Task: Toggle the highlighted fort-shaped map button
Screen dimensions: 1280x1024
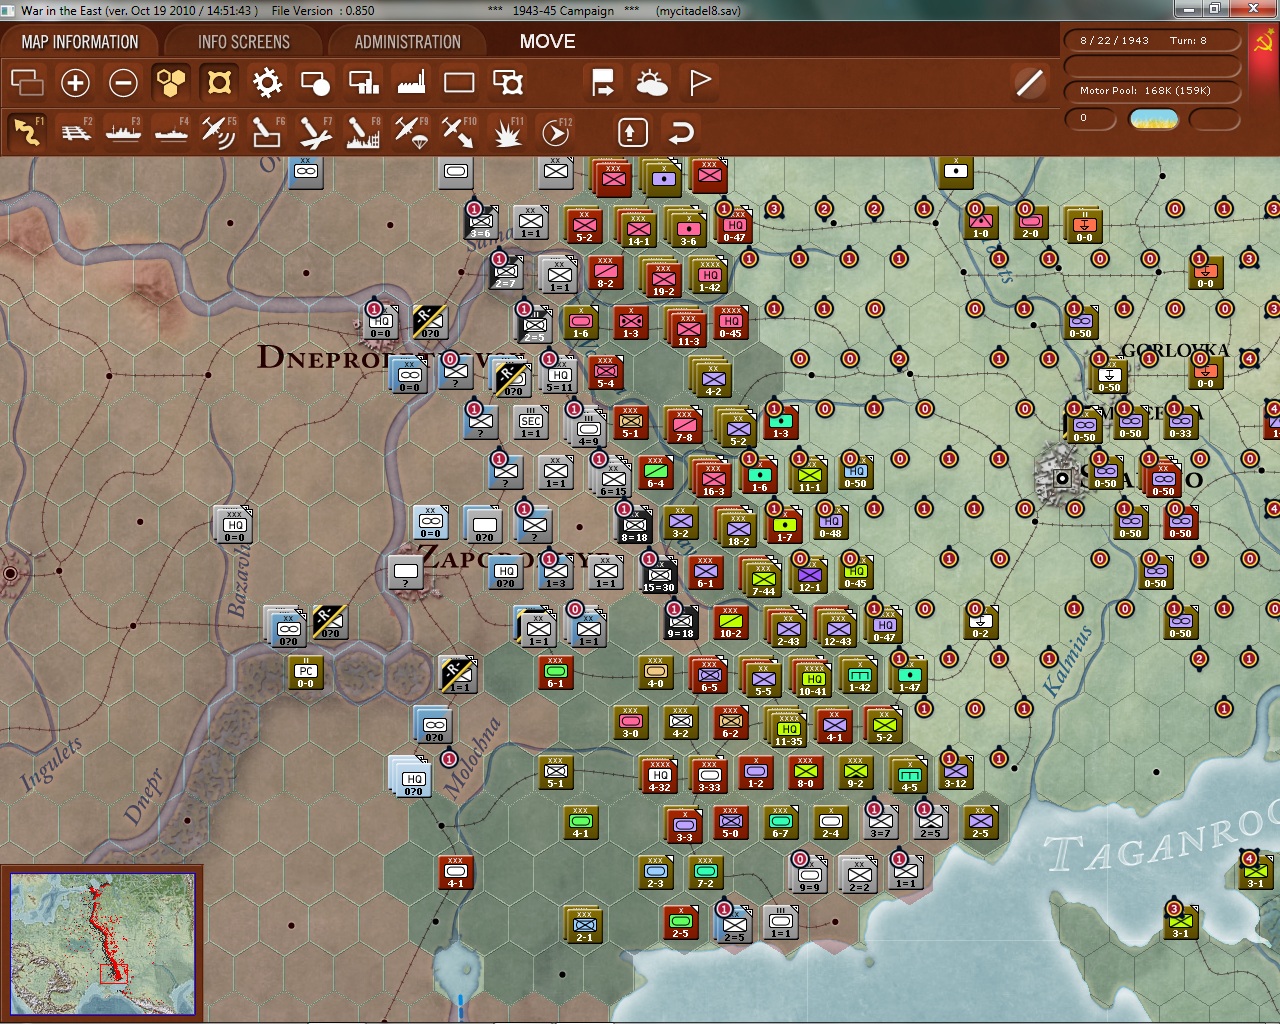Action: click(x=219, y=82)
